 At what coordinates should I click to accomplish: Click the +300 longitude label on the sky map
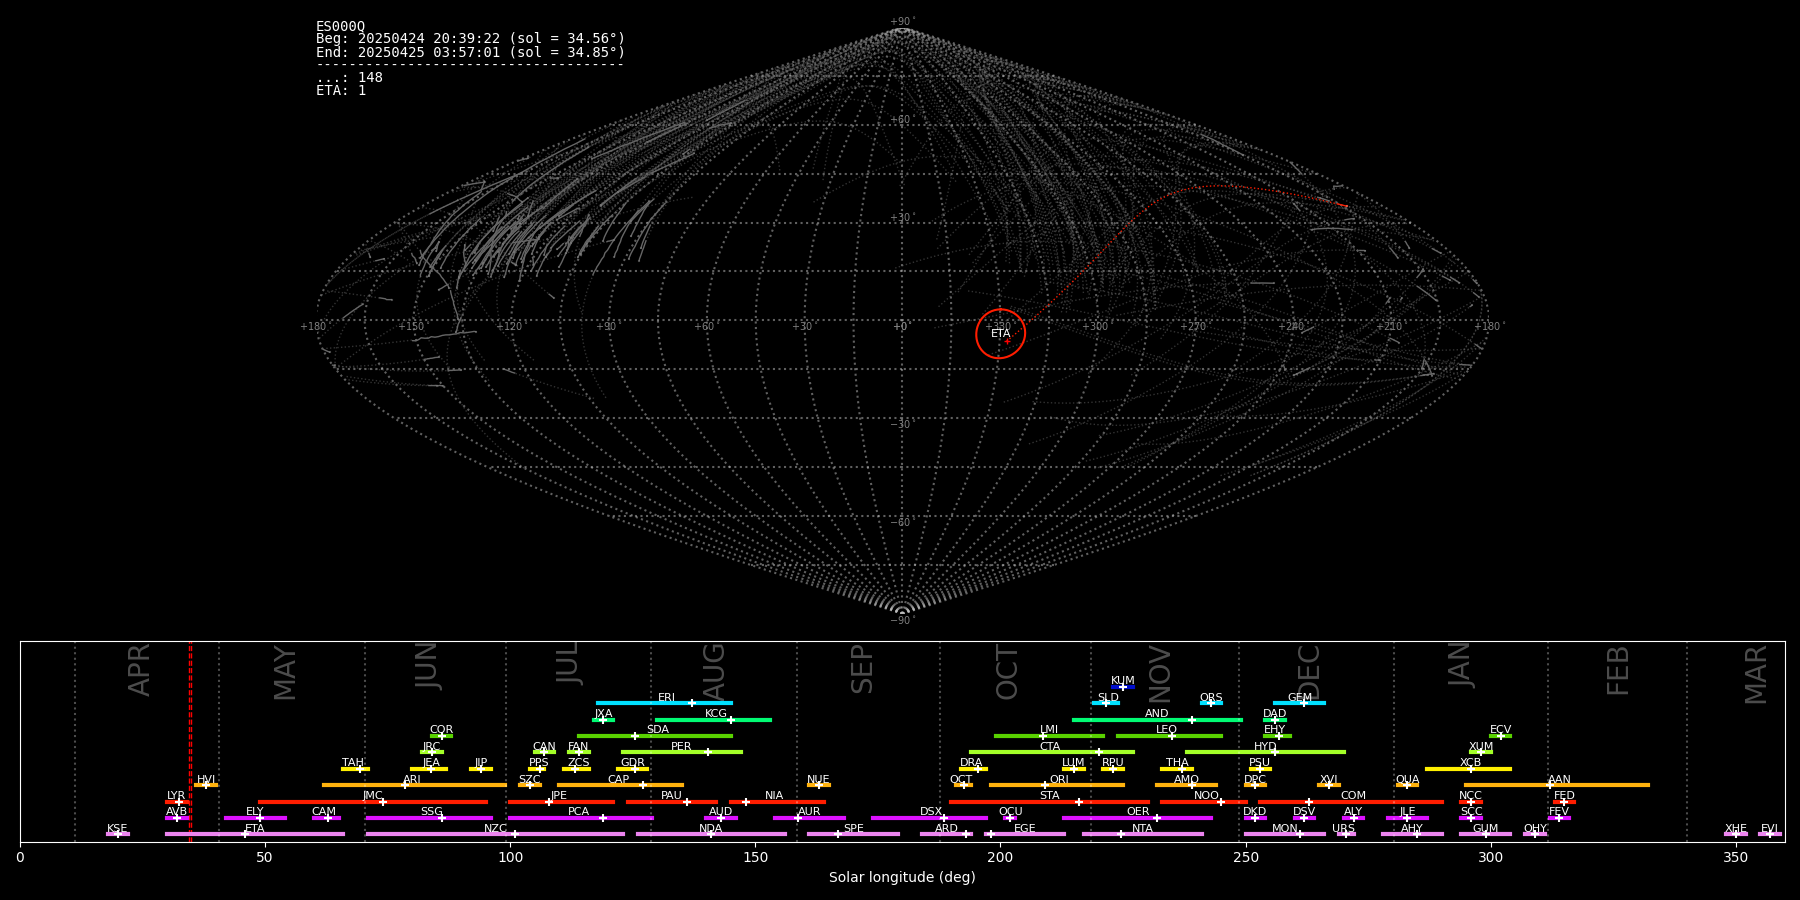[x=1095, y=326]
